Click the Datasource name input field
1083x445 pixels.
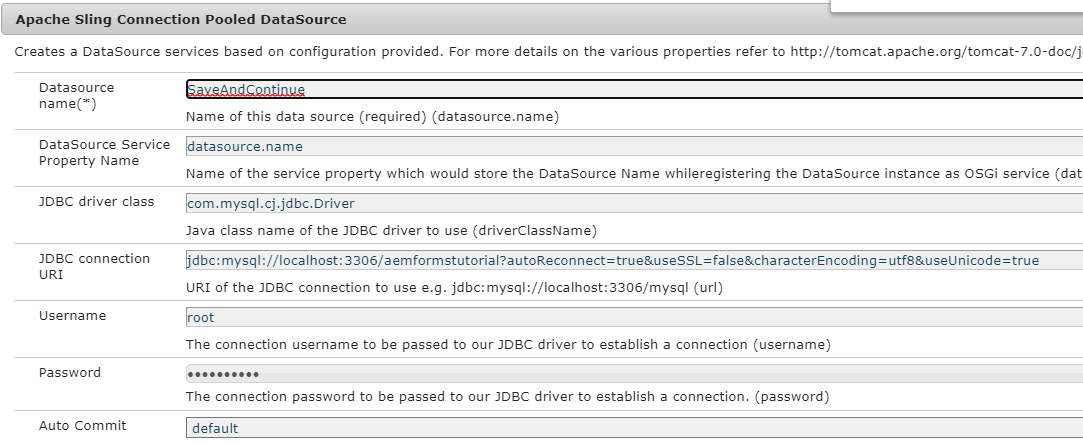coord(633,89)
